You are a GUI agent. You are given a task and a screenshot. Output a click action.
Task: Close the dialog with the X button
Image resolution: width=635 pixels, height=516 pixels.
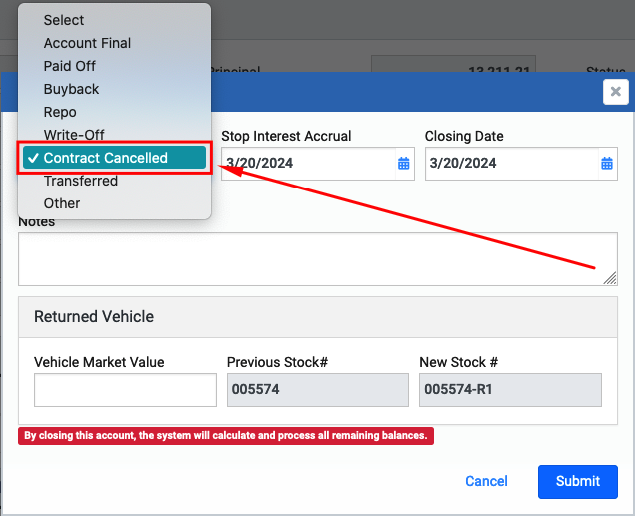(x=616, y=92)
